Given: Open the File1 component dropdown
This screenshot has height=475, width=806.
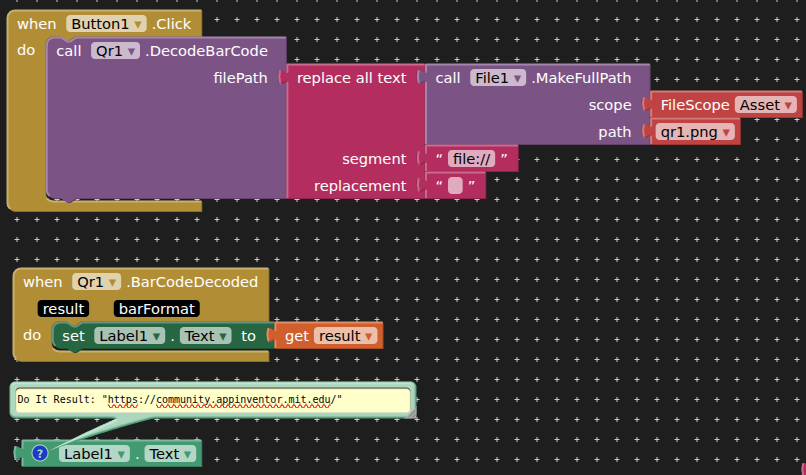Looking at the screenshot, I should pos(497,77).
